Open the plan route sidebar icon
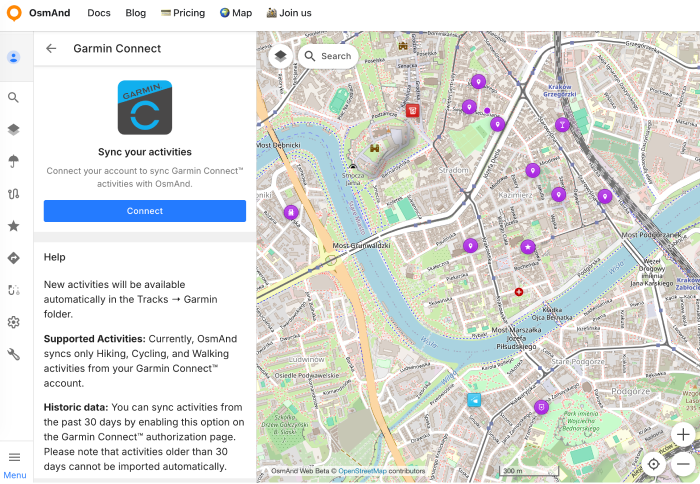This screenshot has width=700, height=484. coord(14,290)
